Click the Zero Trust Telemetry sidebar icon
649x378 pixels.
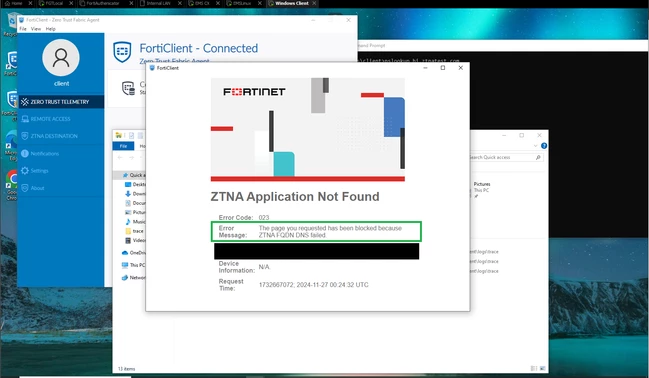tap(25, 101)
